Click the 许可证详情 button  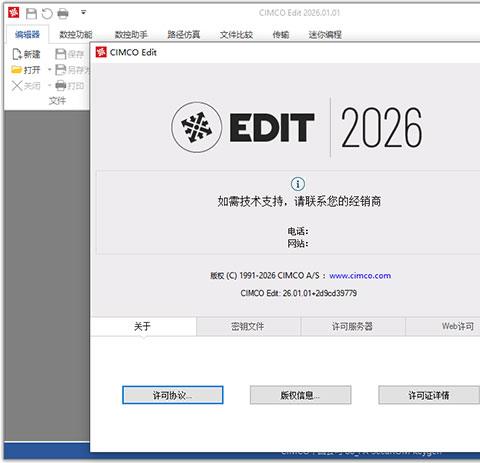point(429,395)
